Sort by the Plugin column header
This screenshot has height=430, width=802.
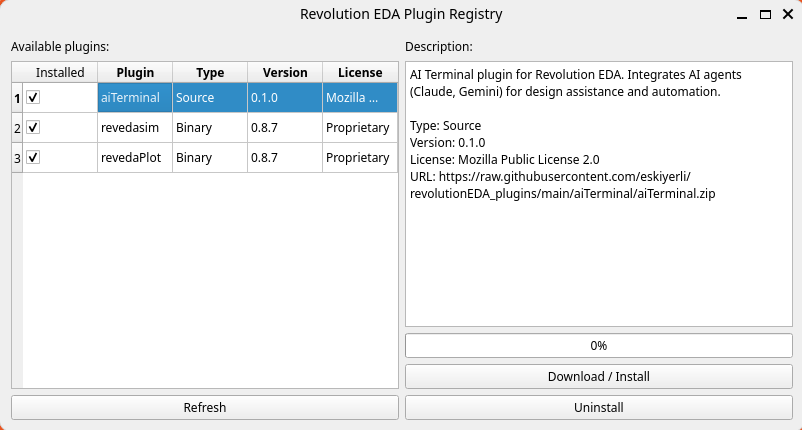point(135,73)
